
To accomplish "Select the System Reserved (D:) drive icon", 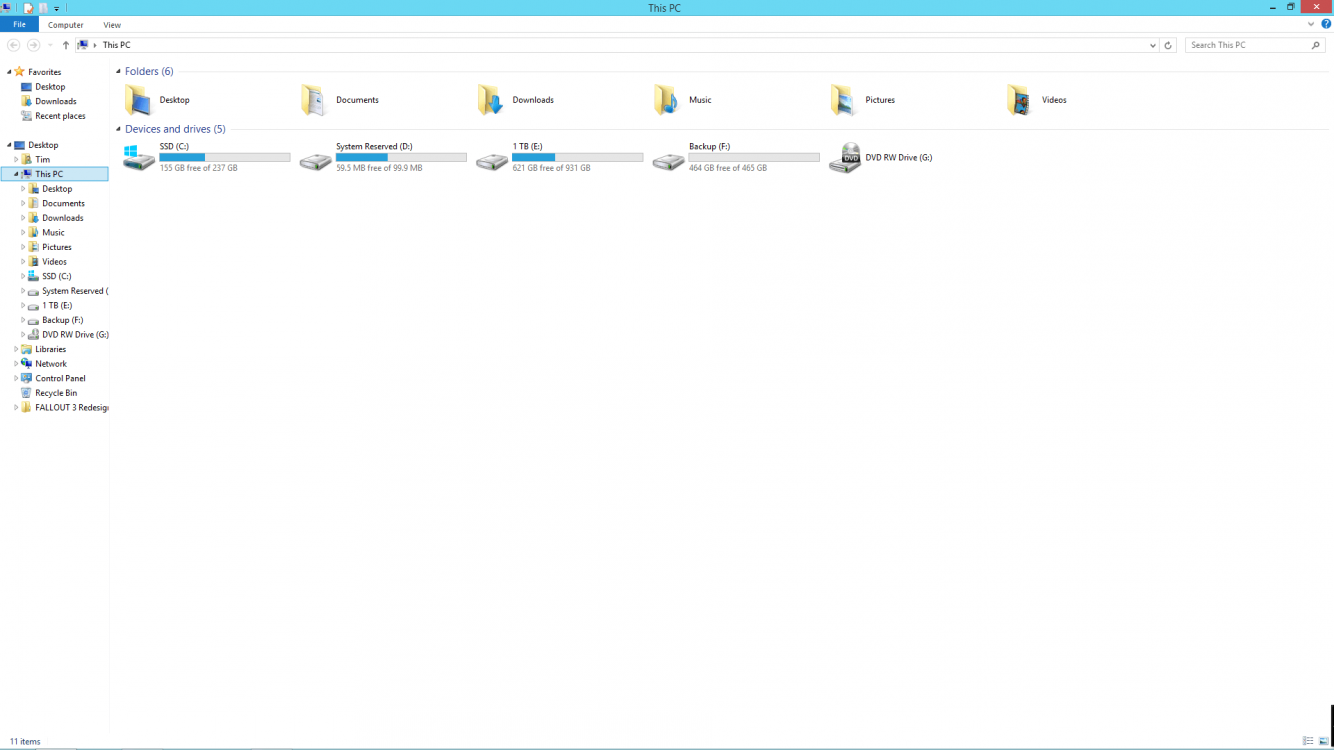I will click(x=316, y=160).
